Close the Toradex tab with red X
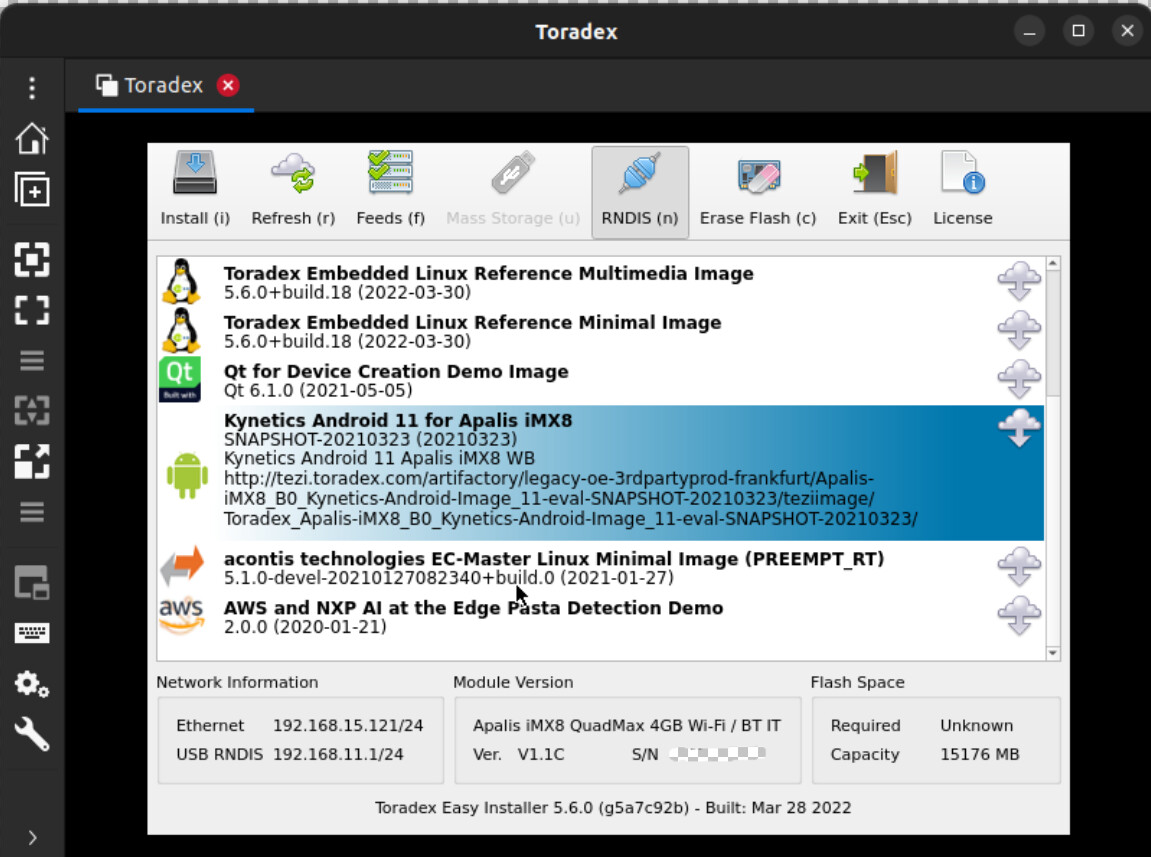The width and height of the screenshot is (1151, 857). click(x=228, y=85)
